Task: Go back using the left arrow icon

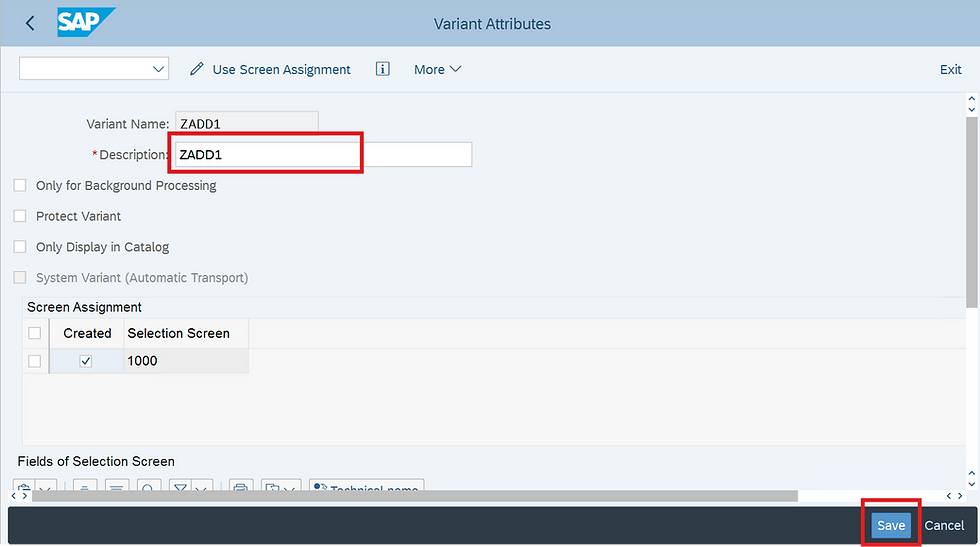Action: point(29,24)
